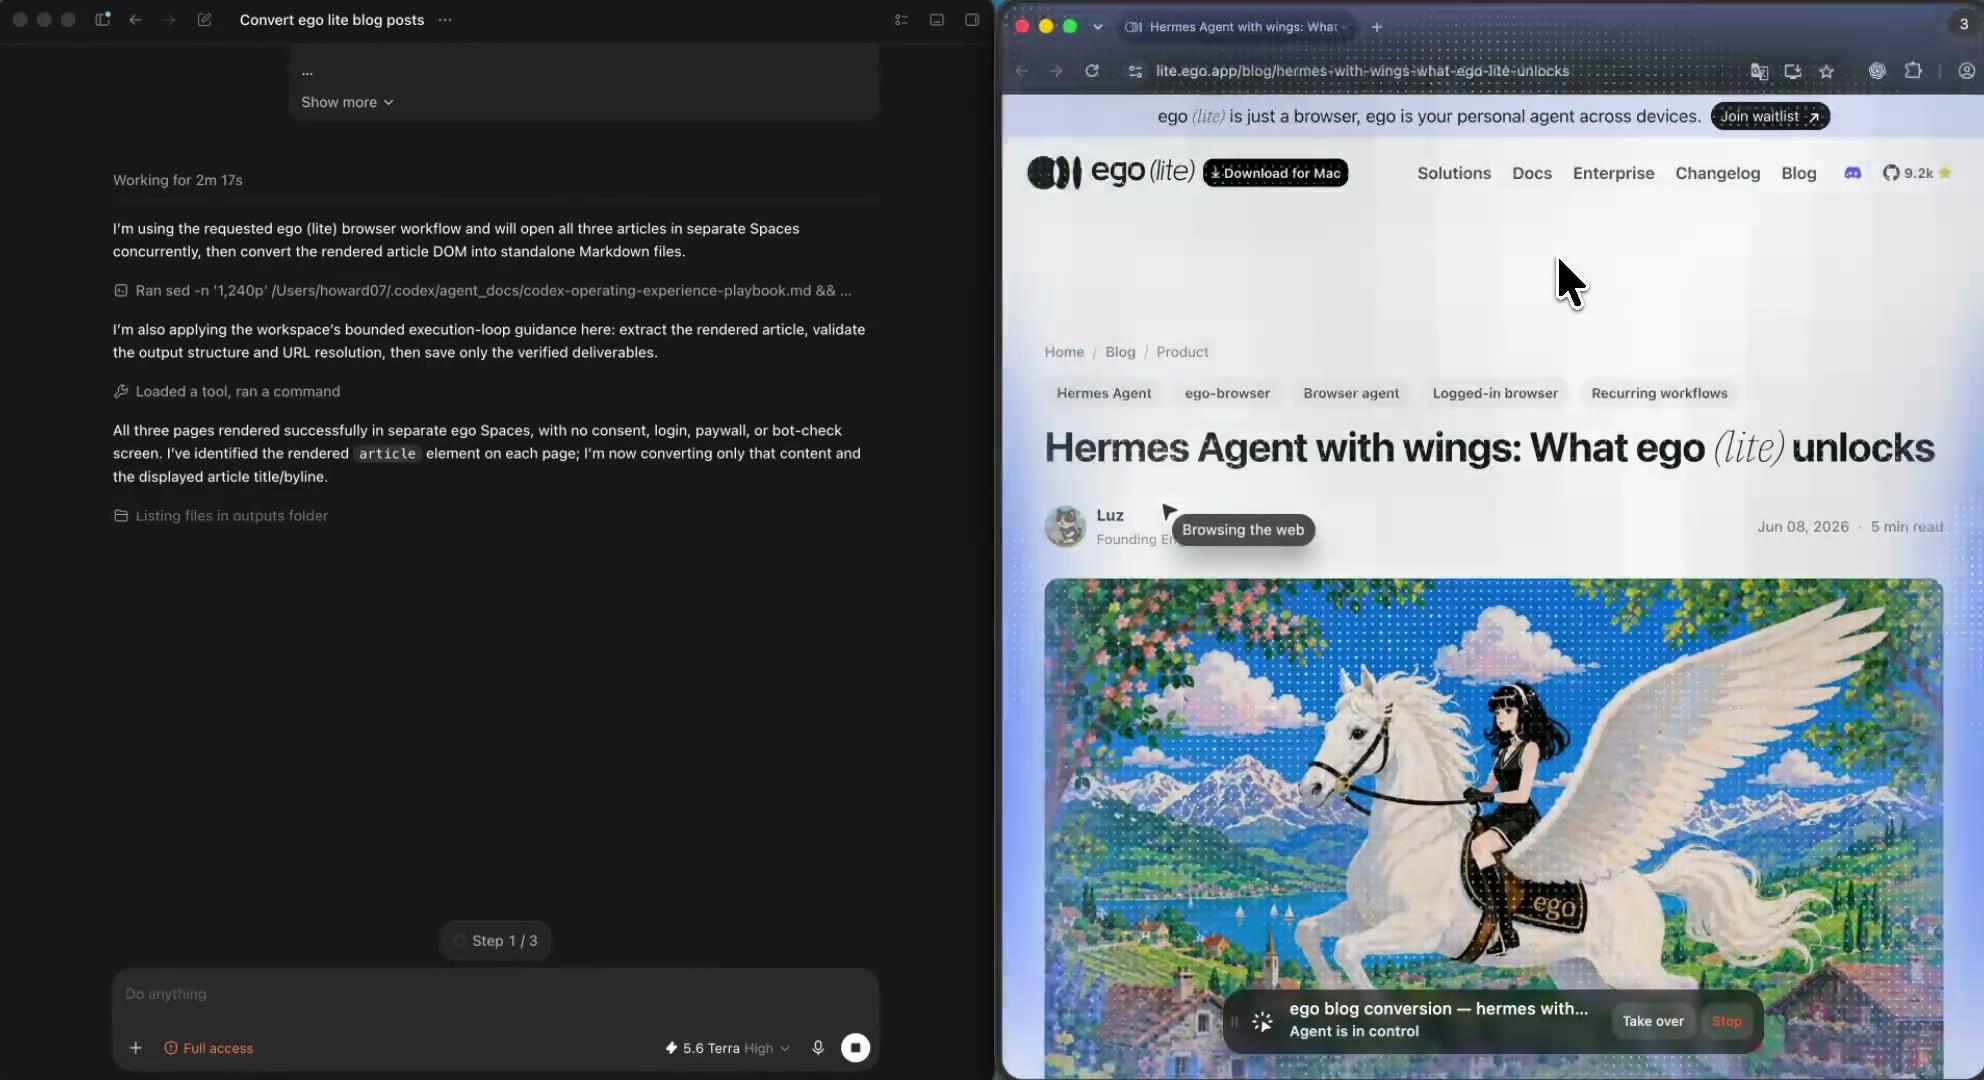Click the 'Blog' breadcrumb link
1984x1080 pixels.
[x=1120, y=352]
